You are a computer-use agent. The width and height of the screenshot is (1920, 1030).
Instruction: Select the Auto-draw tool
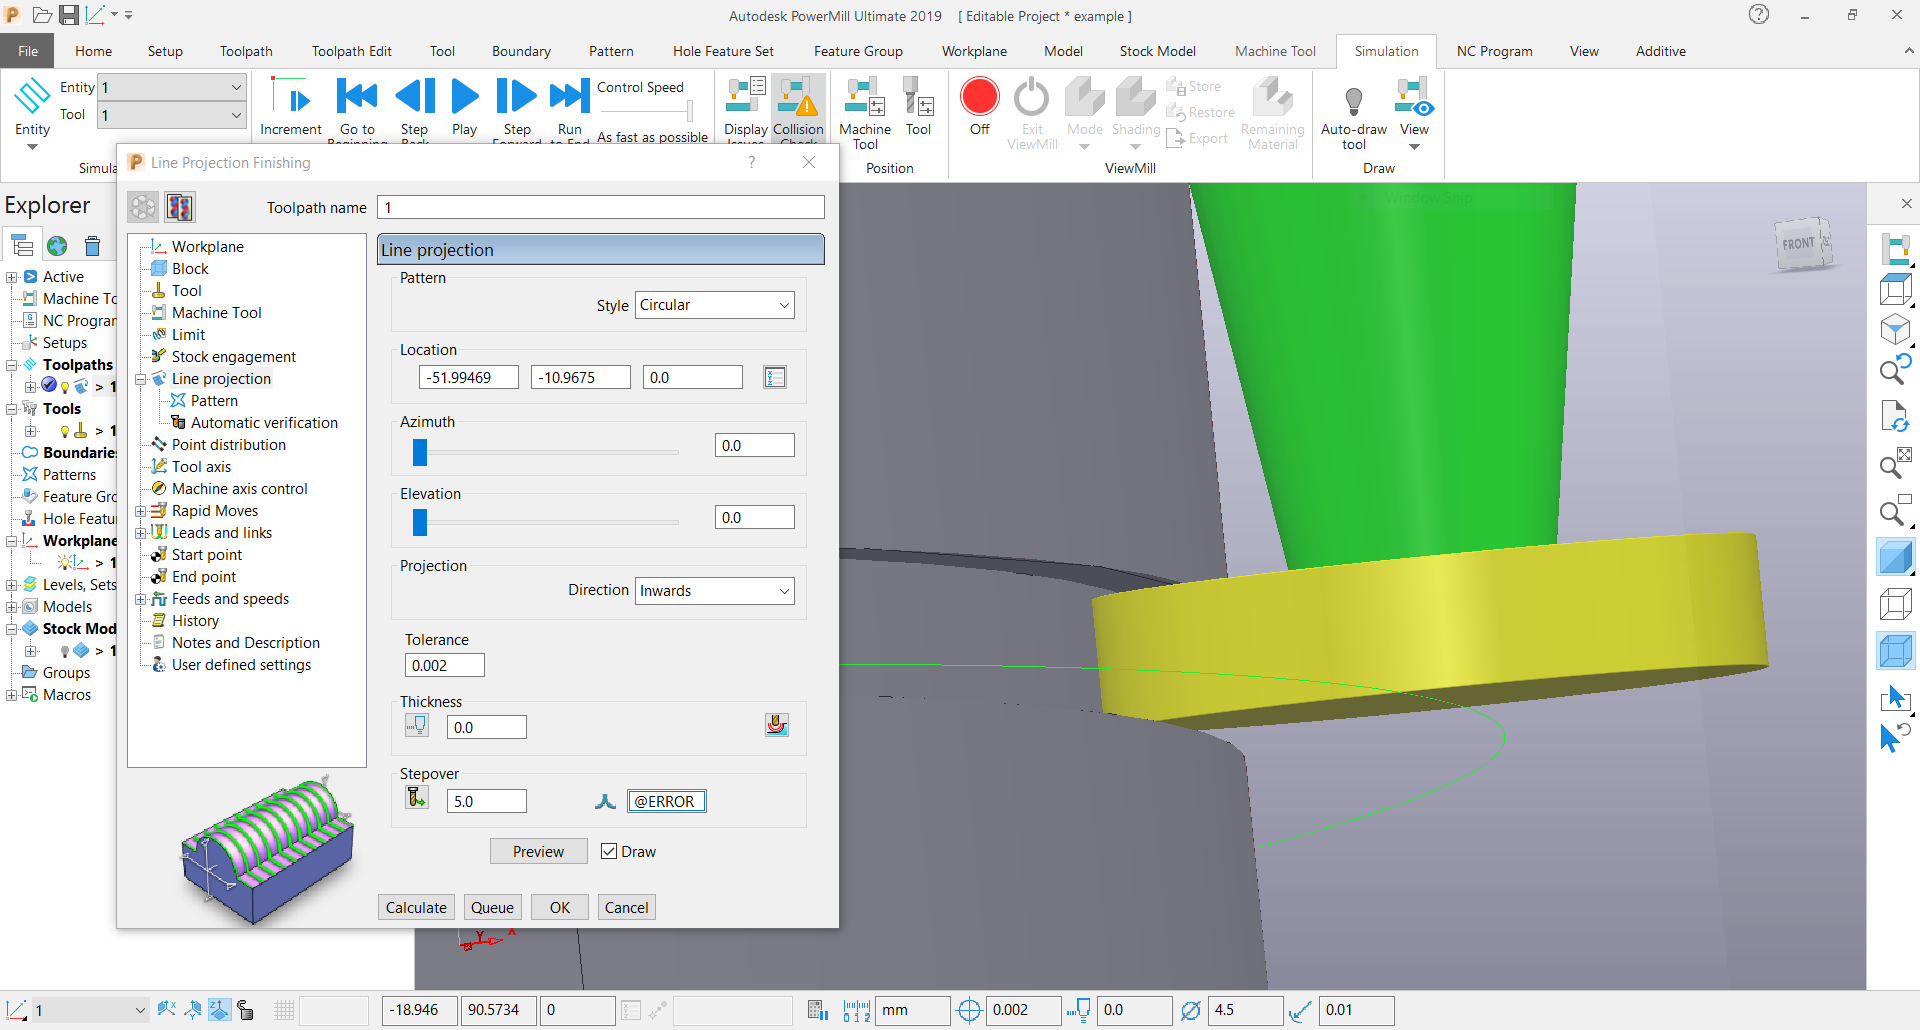click(1353, 110)
